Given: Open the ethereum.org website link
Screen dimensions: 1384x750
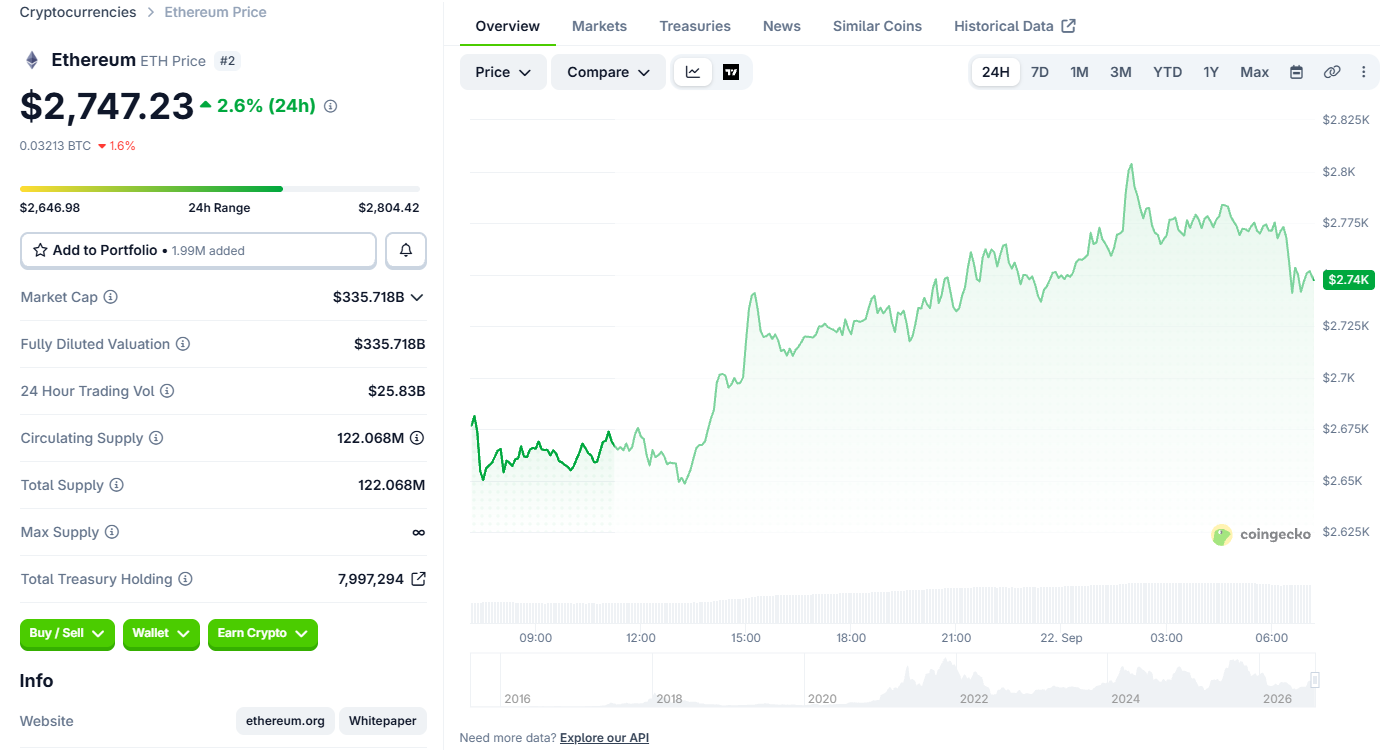Looking at the screenshot, I should [285, 721].
